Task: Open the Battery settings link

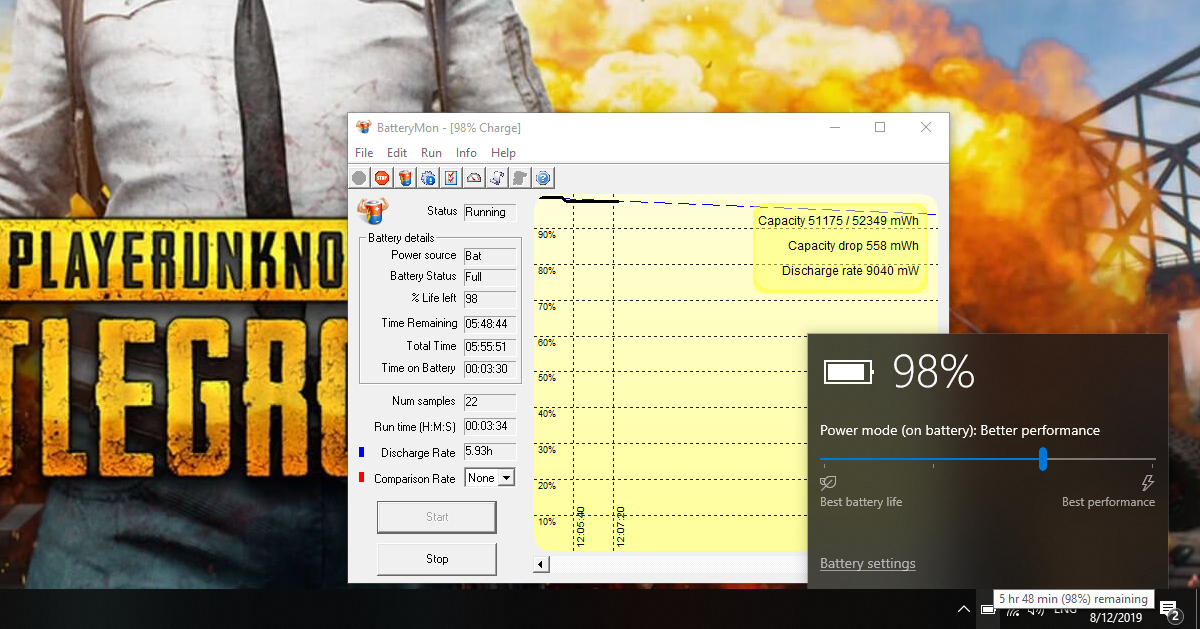Action: pos(868,564)
